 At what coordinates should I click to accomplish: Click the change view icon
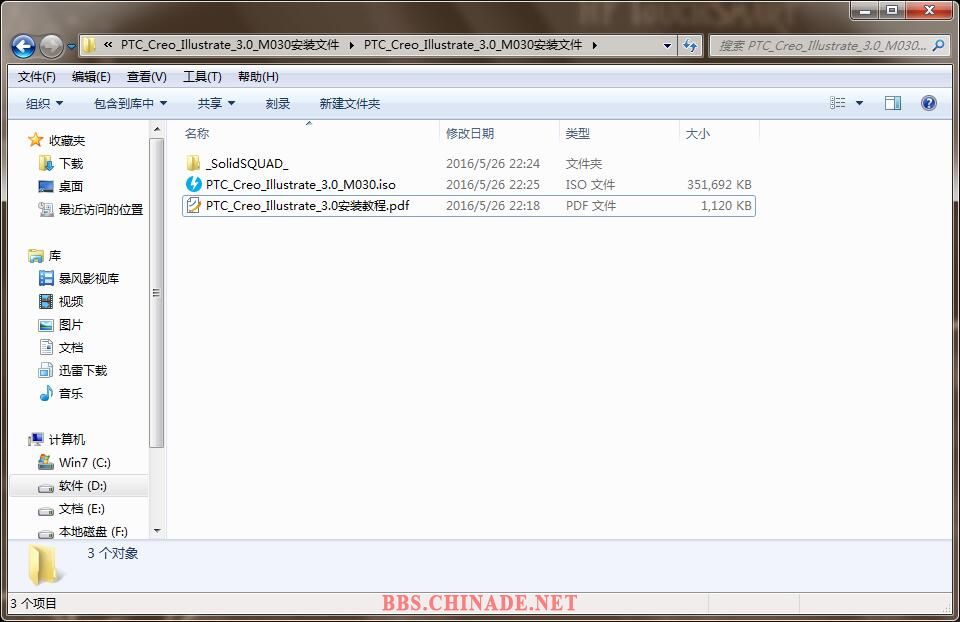838,103
